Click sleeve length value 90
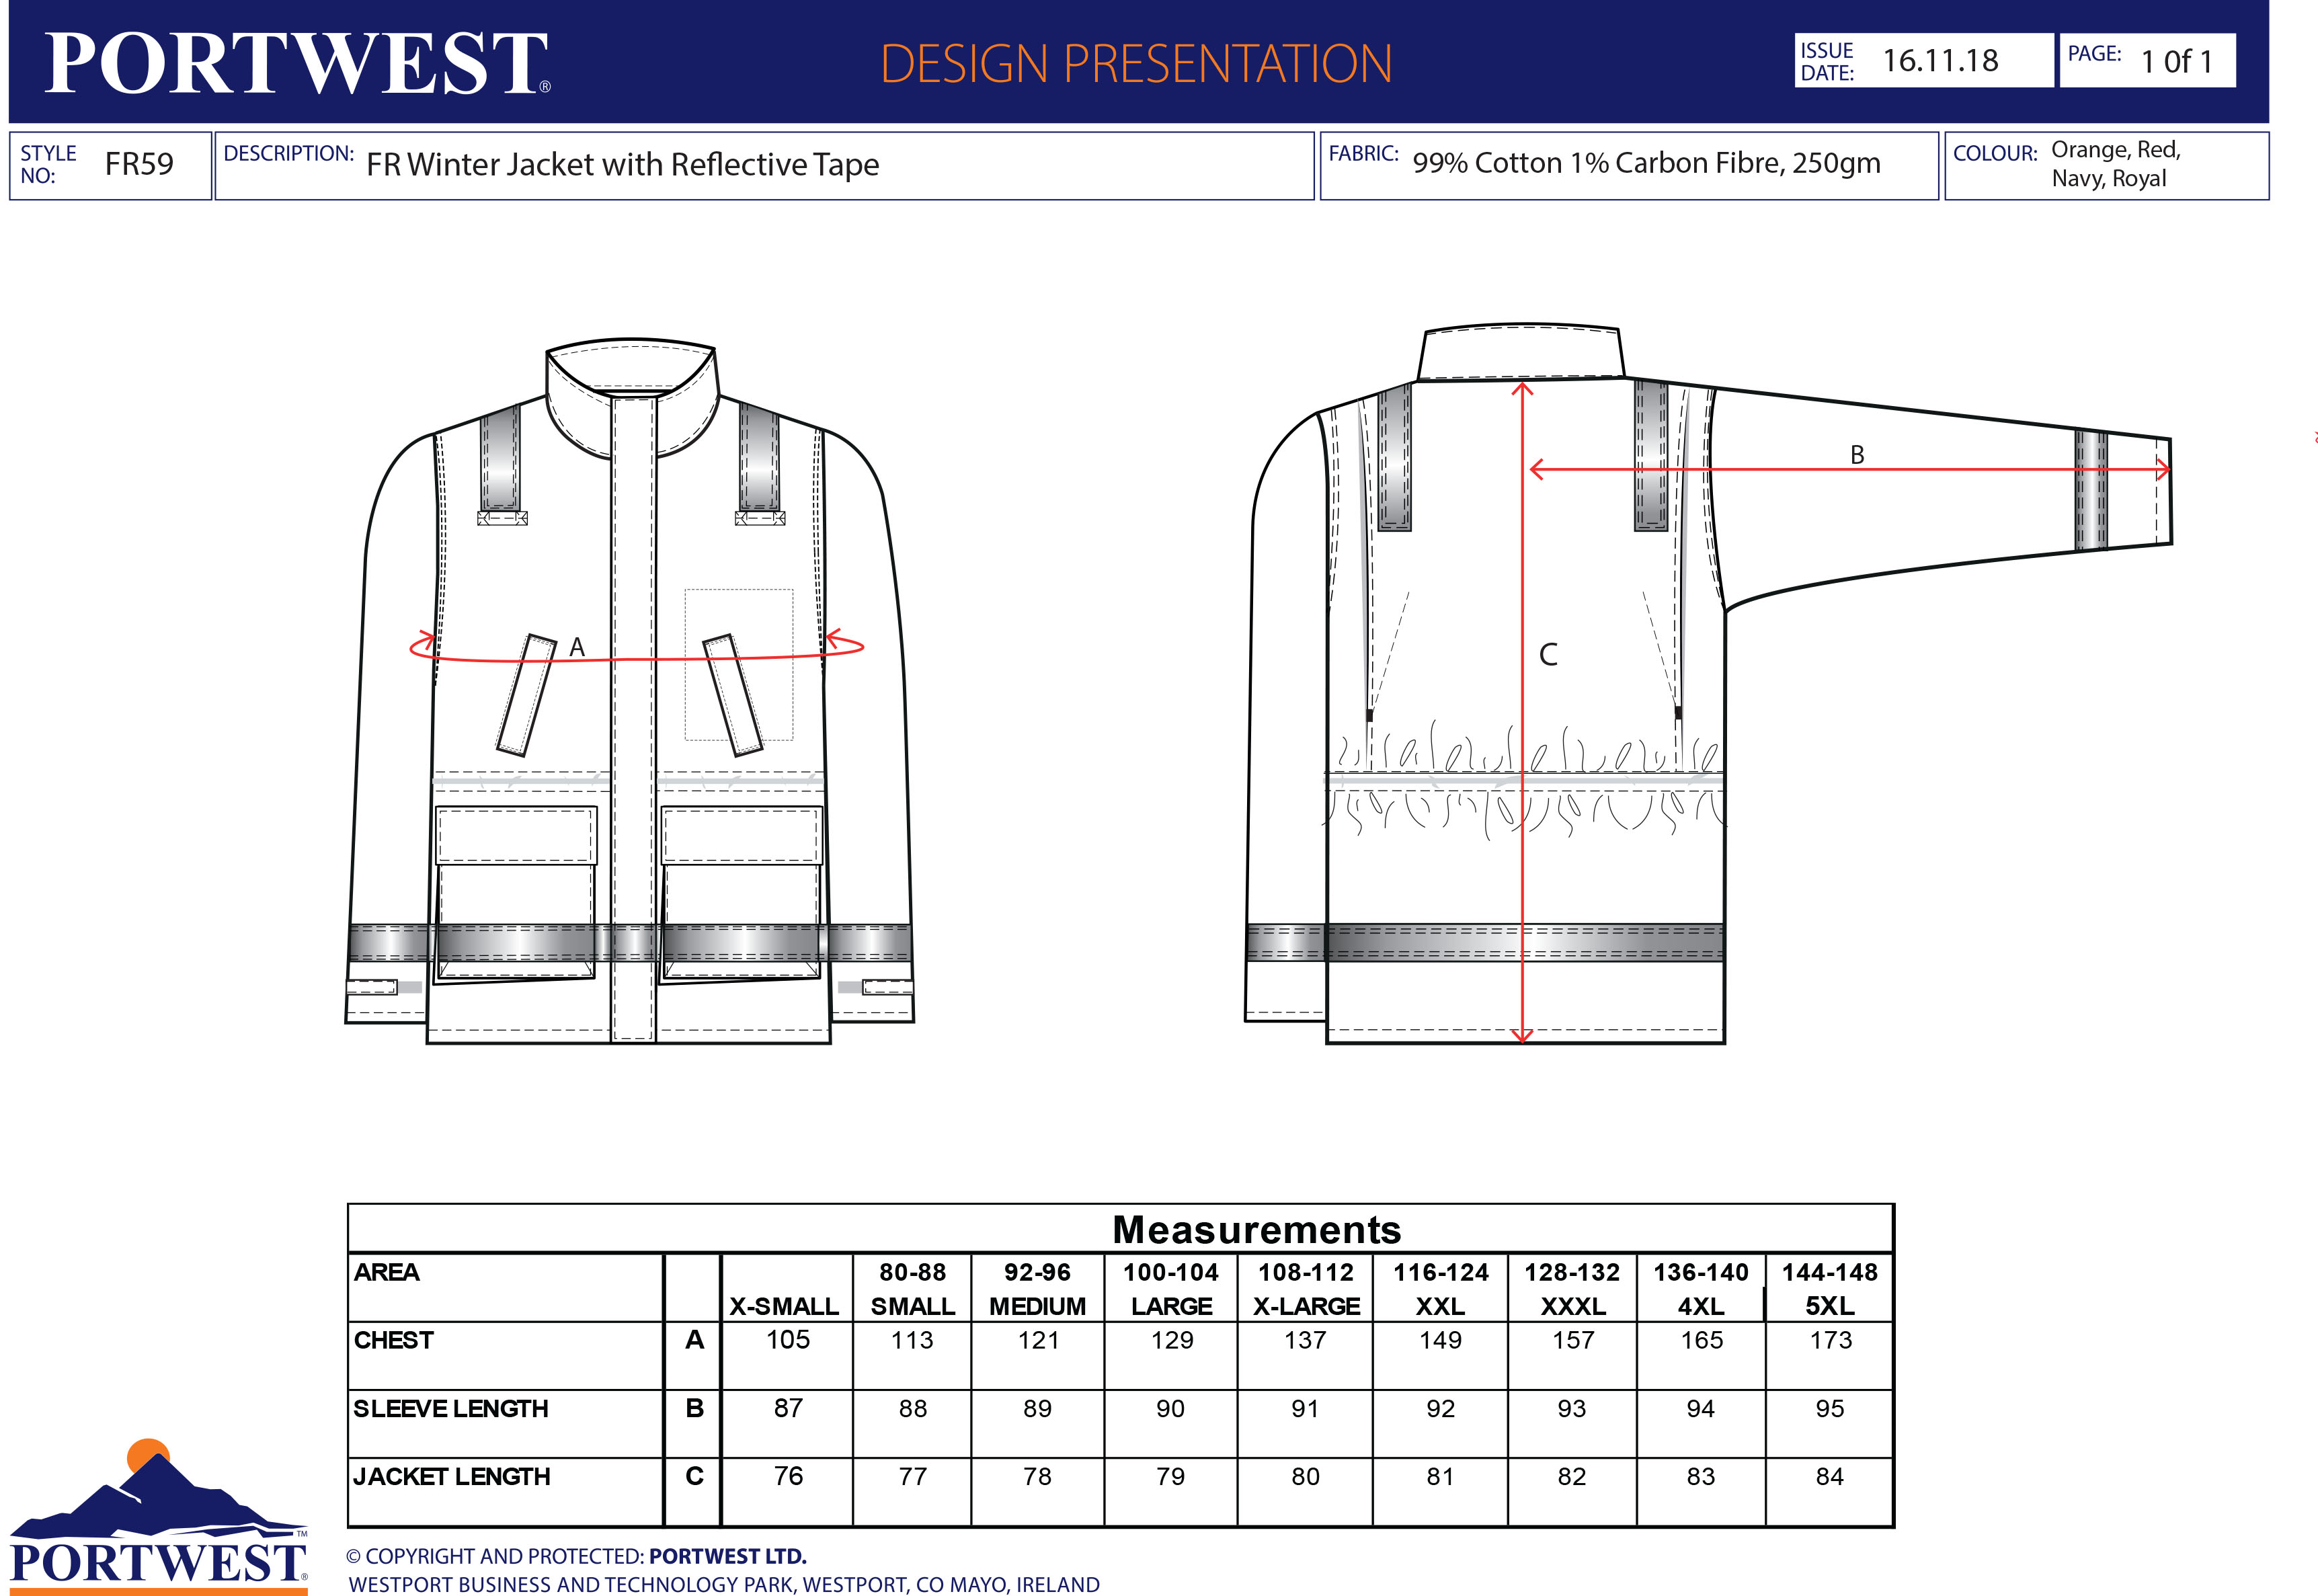 pyautogui.click(x=1171, y=1408)
